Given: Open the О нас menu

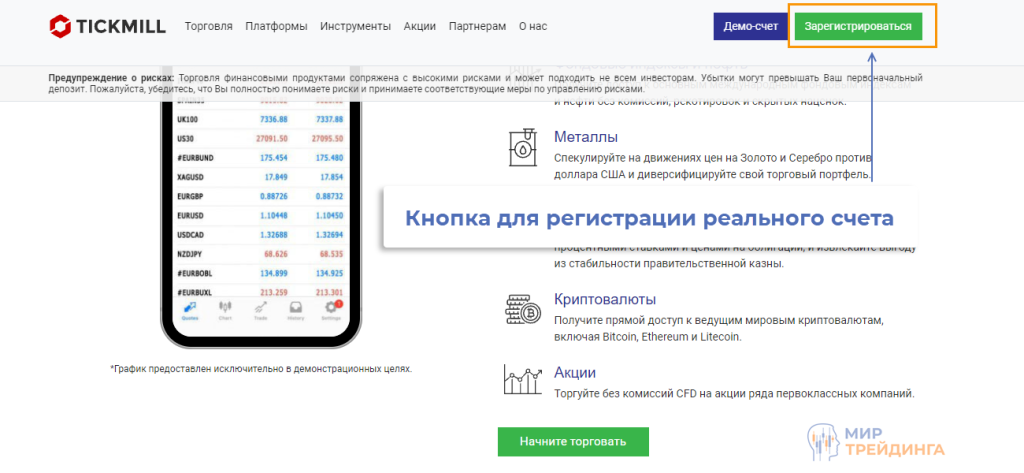Looking at the screenshot, I should coord(534,26).
